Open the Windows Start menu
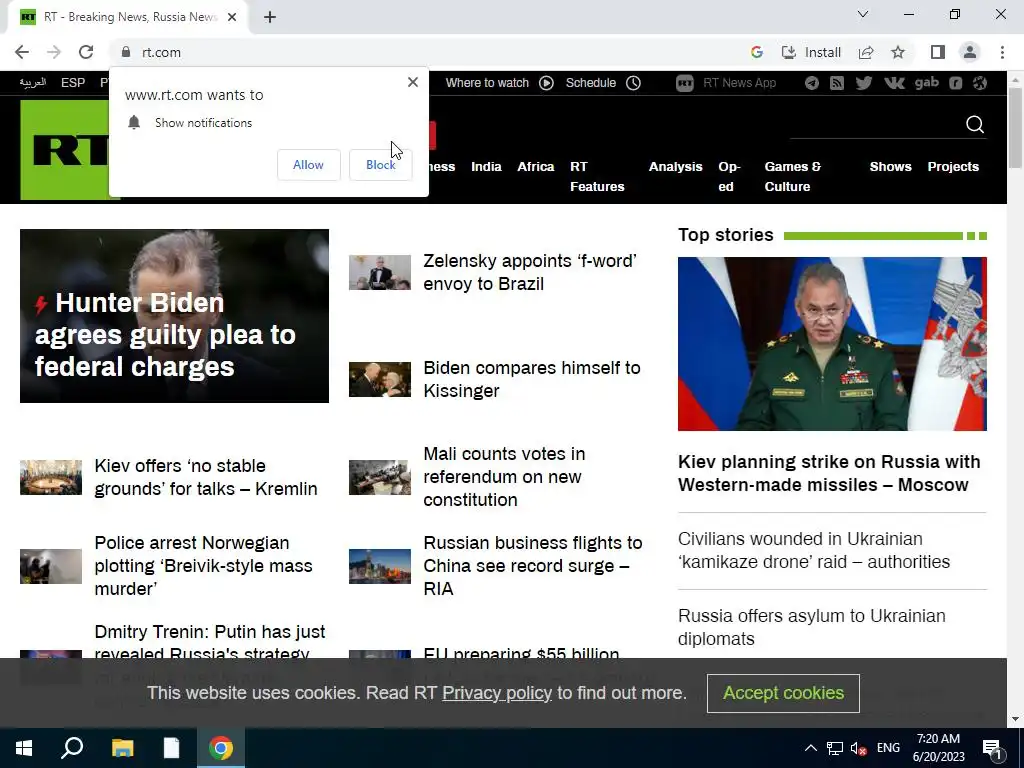The image size is (1024, 768). (24, 748)
